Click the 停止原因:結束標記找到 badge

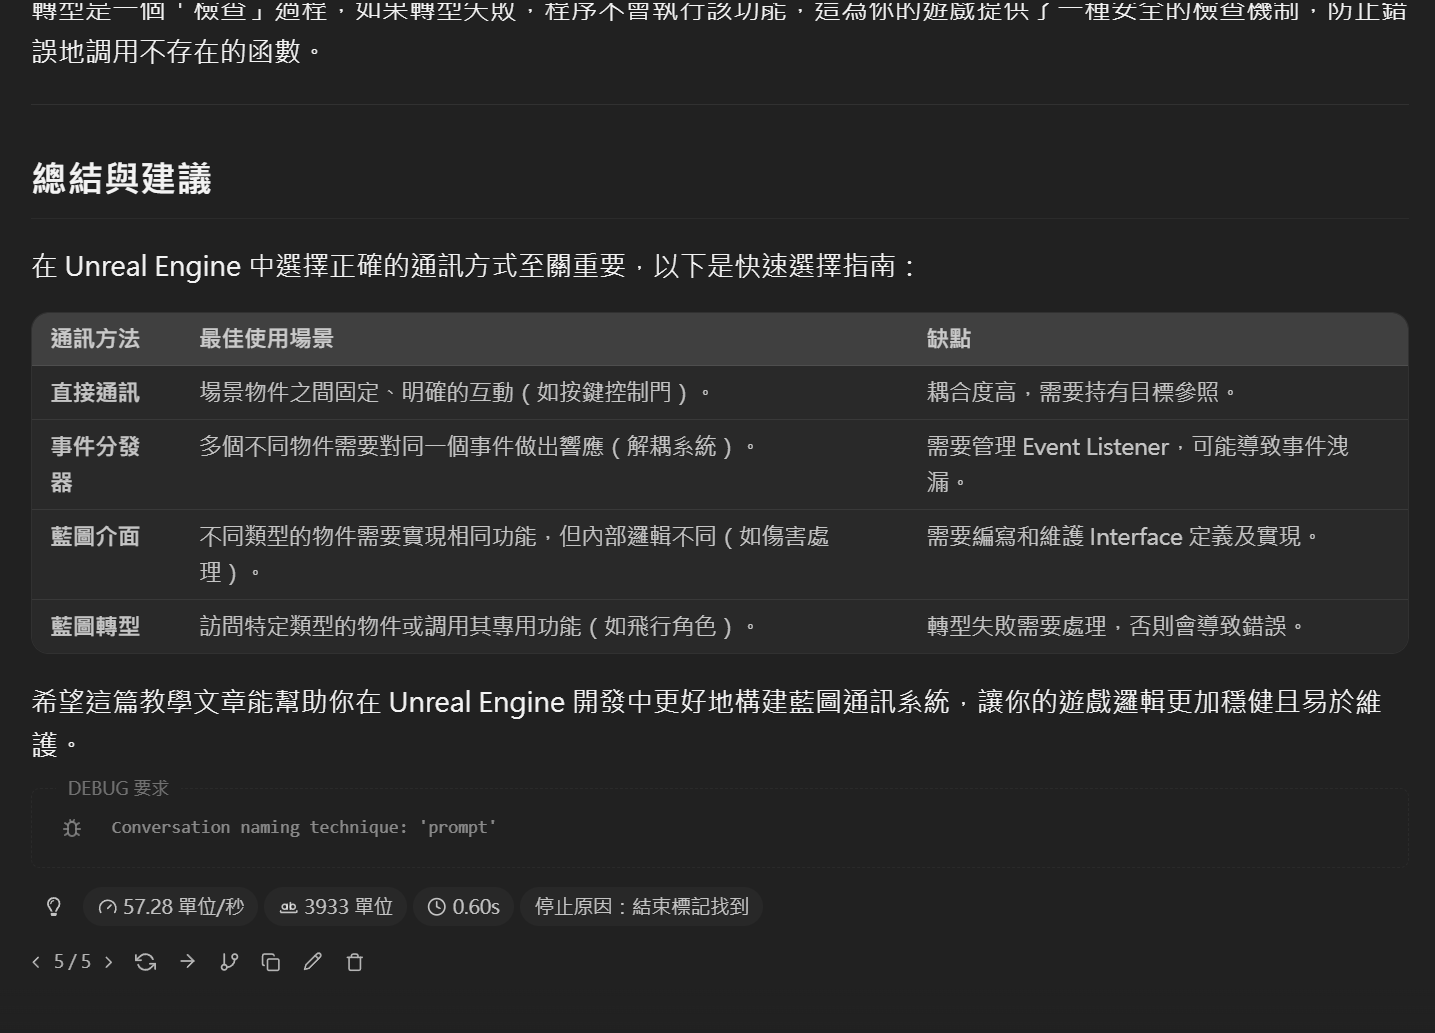tap(641, 906)
